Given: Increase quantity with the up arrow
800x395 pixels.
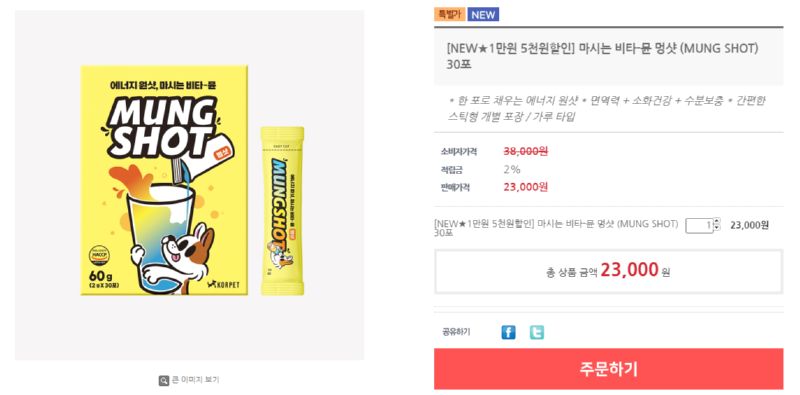Looking at the screenshot, I should pyautogui.click(x=717, y=222).
